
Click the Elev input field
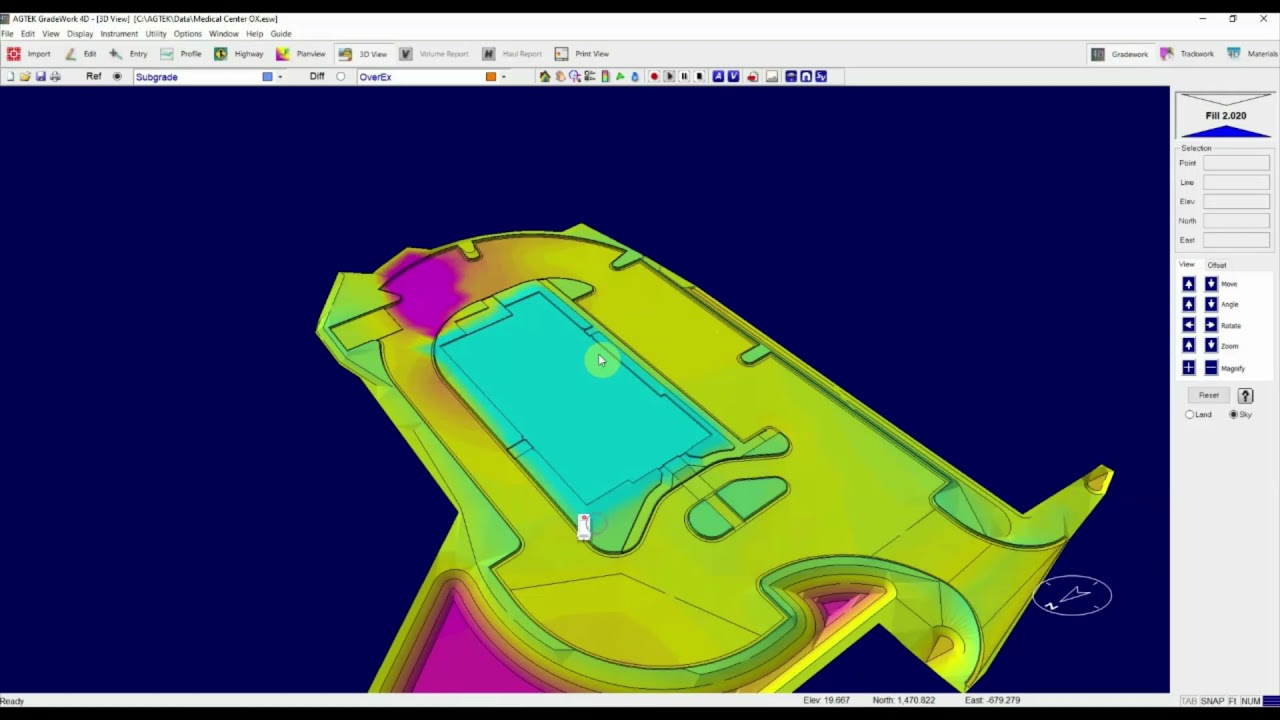coord(1236,201)
